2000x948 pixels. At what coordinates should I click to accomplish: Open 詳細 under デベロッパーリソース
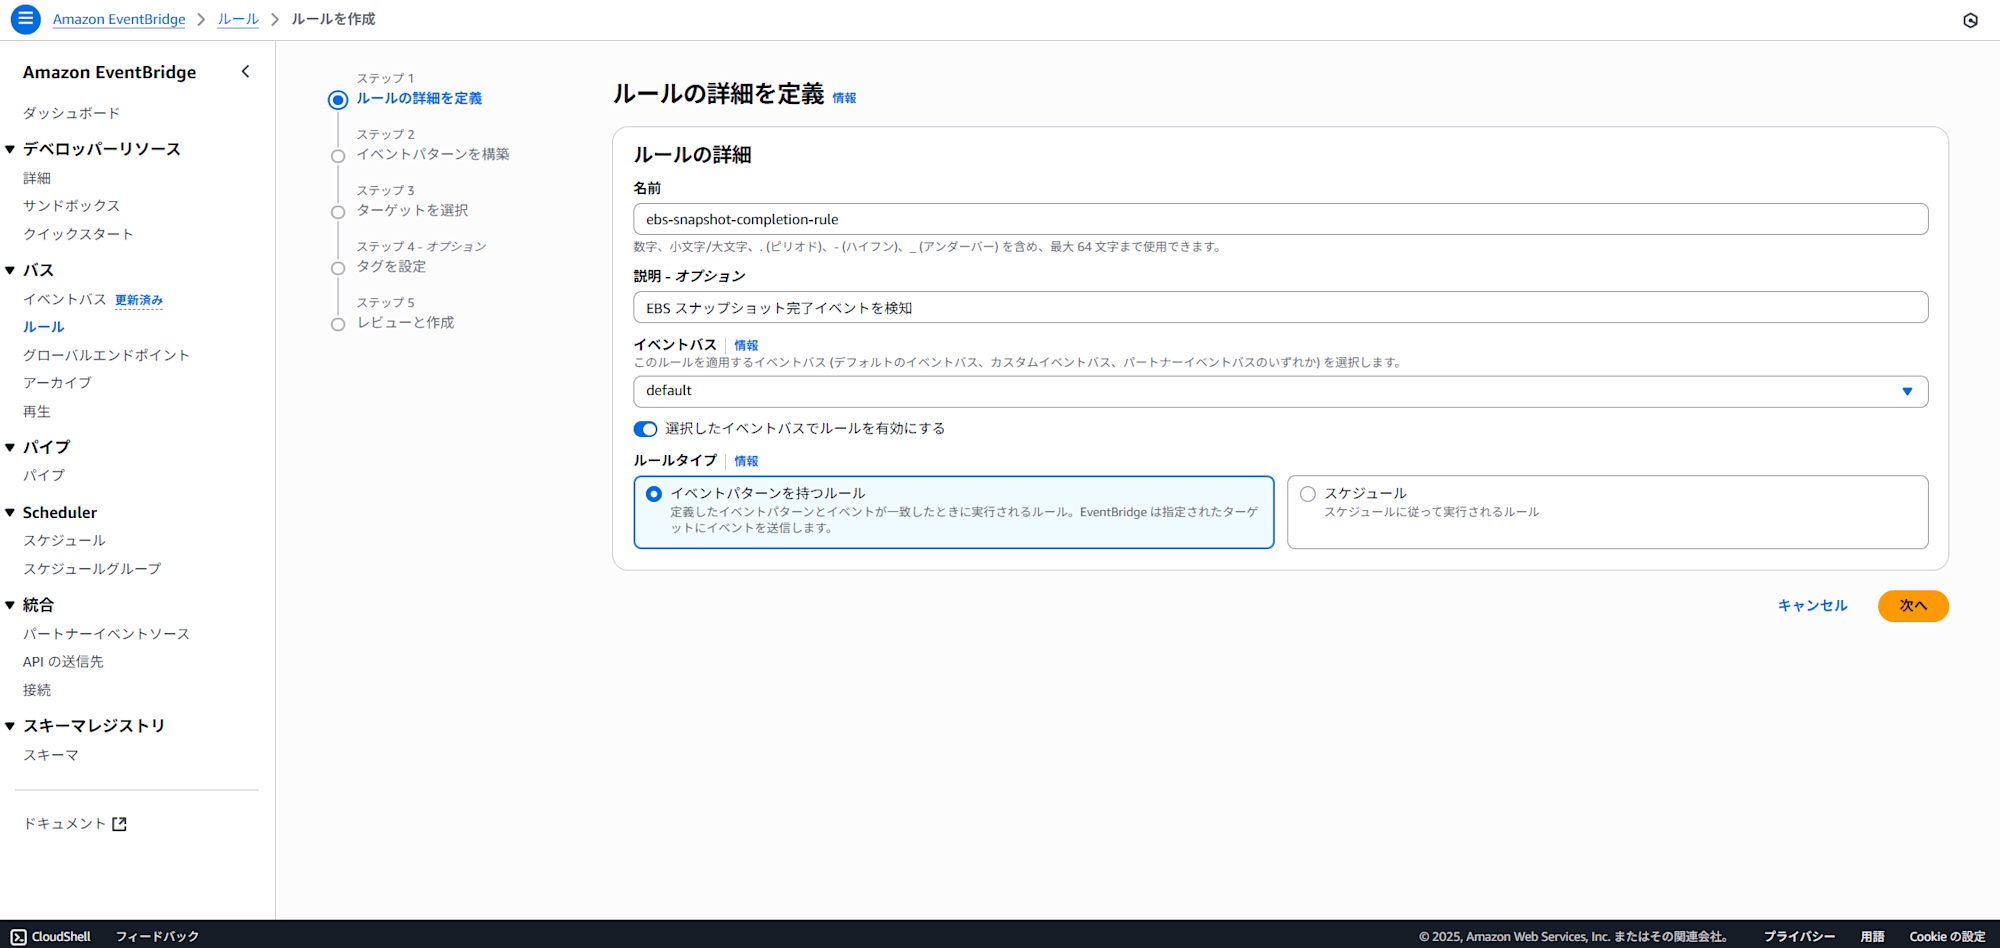click(37, 178)
